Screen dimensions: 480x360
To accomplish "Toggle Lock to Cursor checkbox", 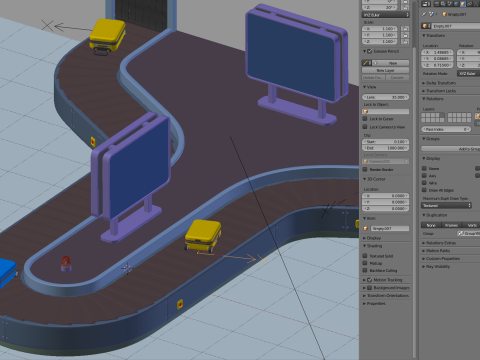I will click(365, 119).
